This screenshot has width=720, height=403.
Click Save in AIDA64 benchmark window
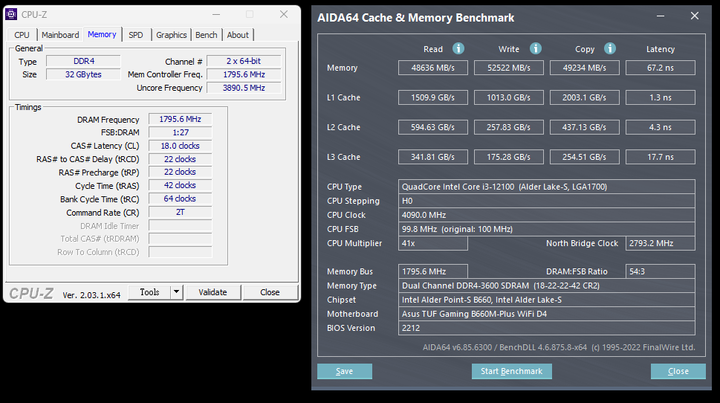[x=344, y=371]
